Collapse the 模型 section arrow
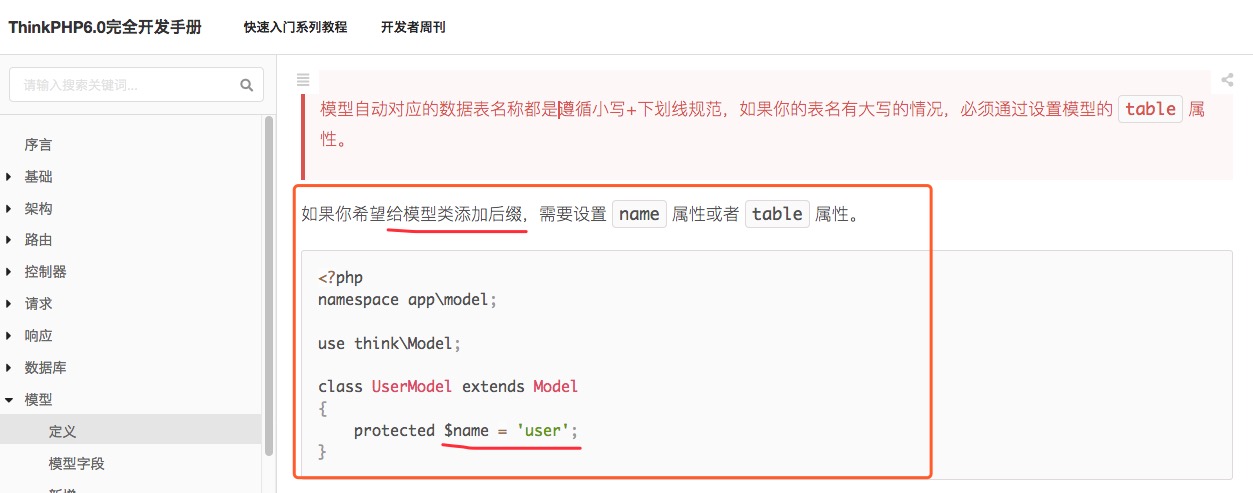 coord(9,400)
